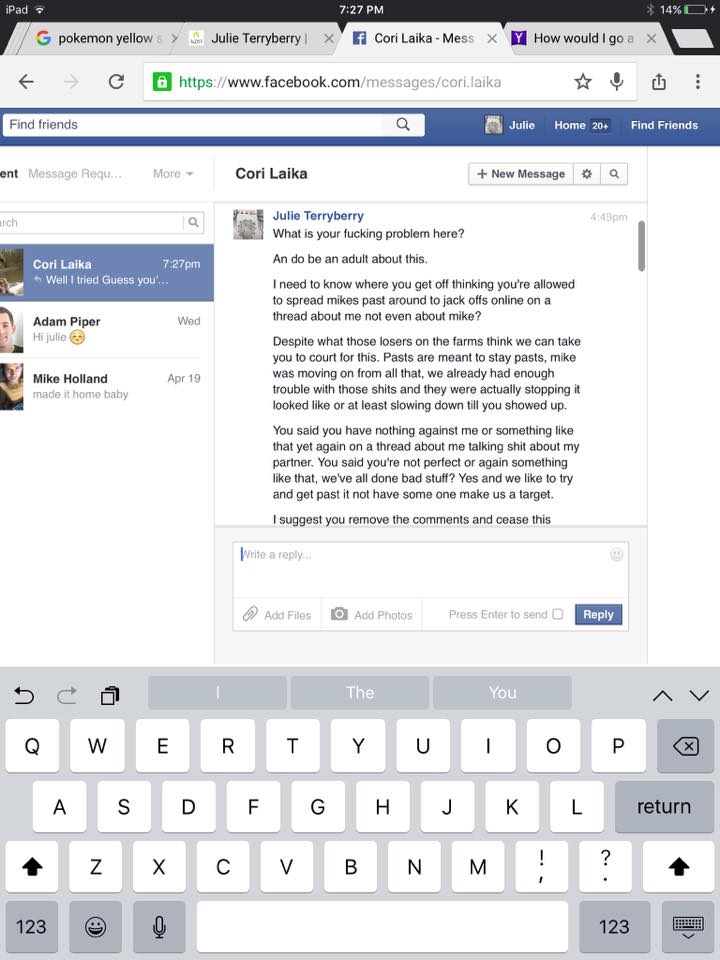The height and width of the screenshot is (960, 720).
Task: Open the conversation settings gear icon
Action: click(x=587, y=174)
